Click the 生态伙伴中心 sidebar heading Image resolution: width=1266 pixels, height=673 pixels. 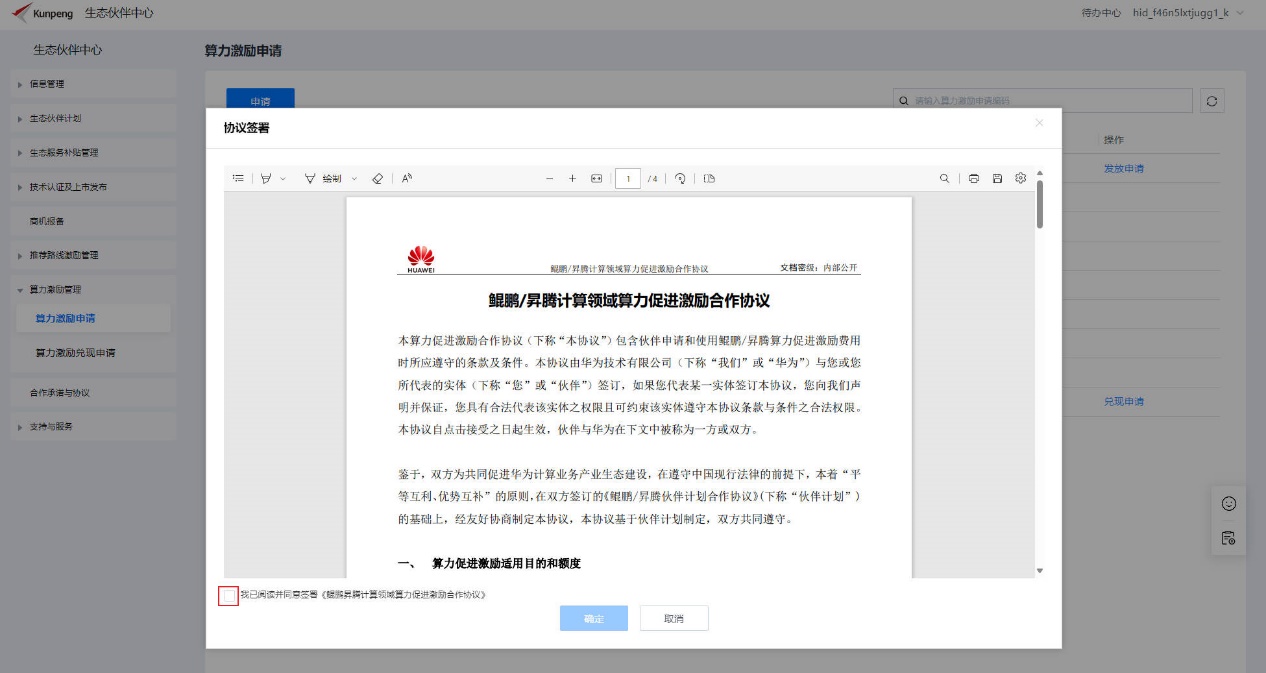click(68, 50)
